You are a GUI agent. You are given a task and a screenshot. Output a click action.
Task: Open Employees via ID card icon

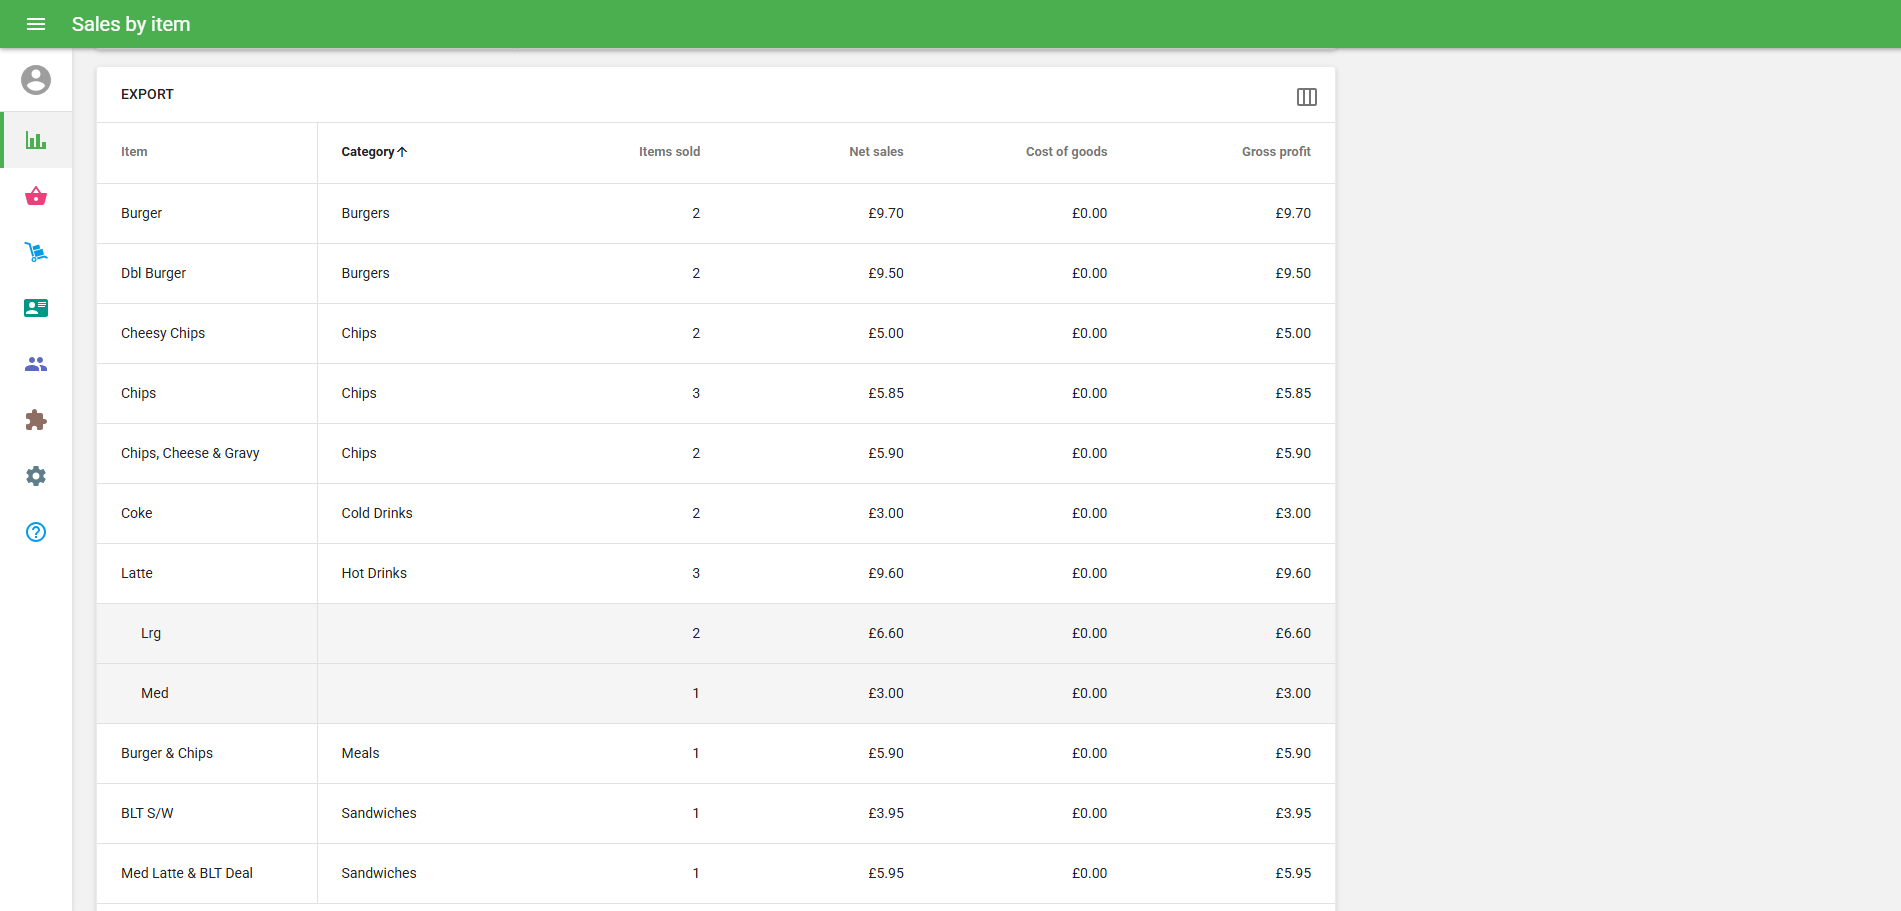[x=36, y=308]
